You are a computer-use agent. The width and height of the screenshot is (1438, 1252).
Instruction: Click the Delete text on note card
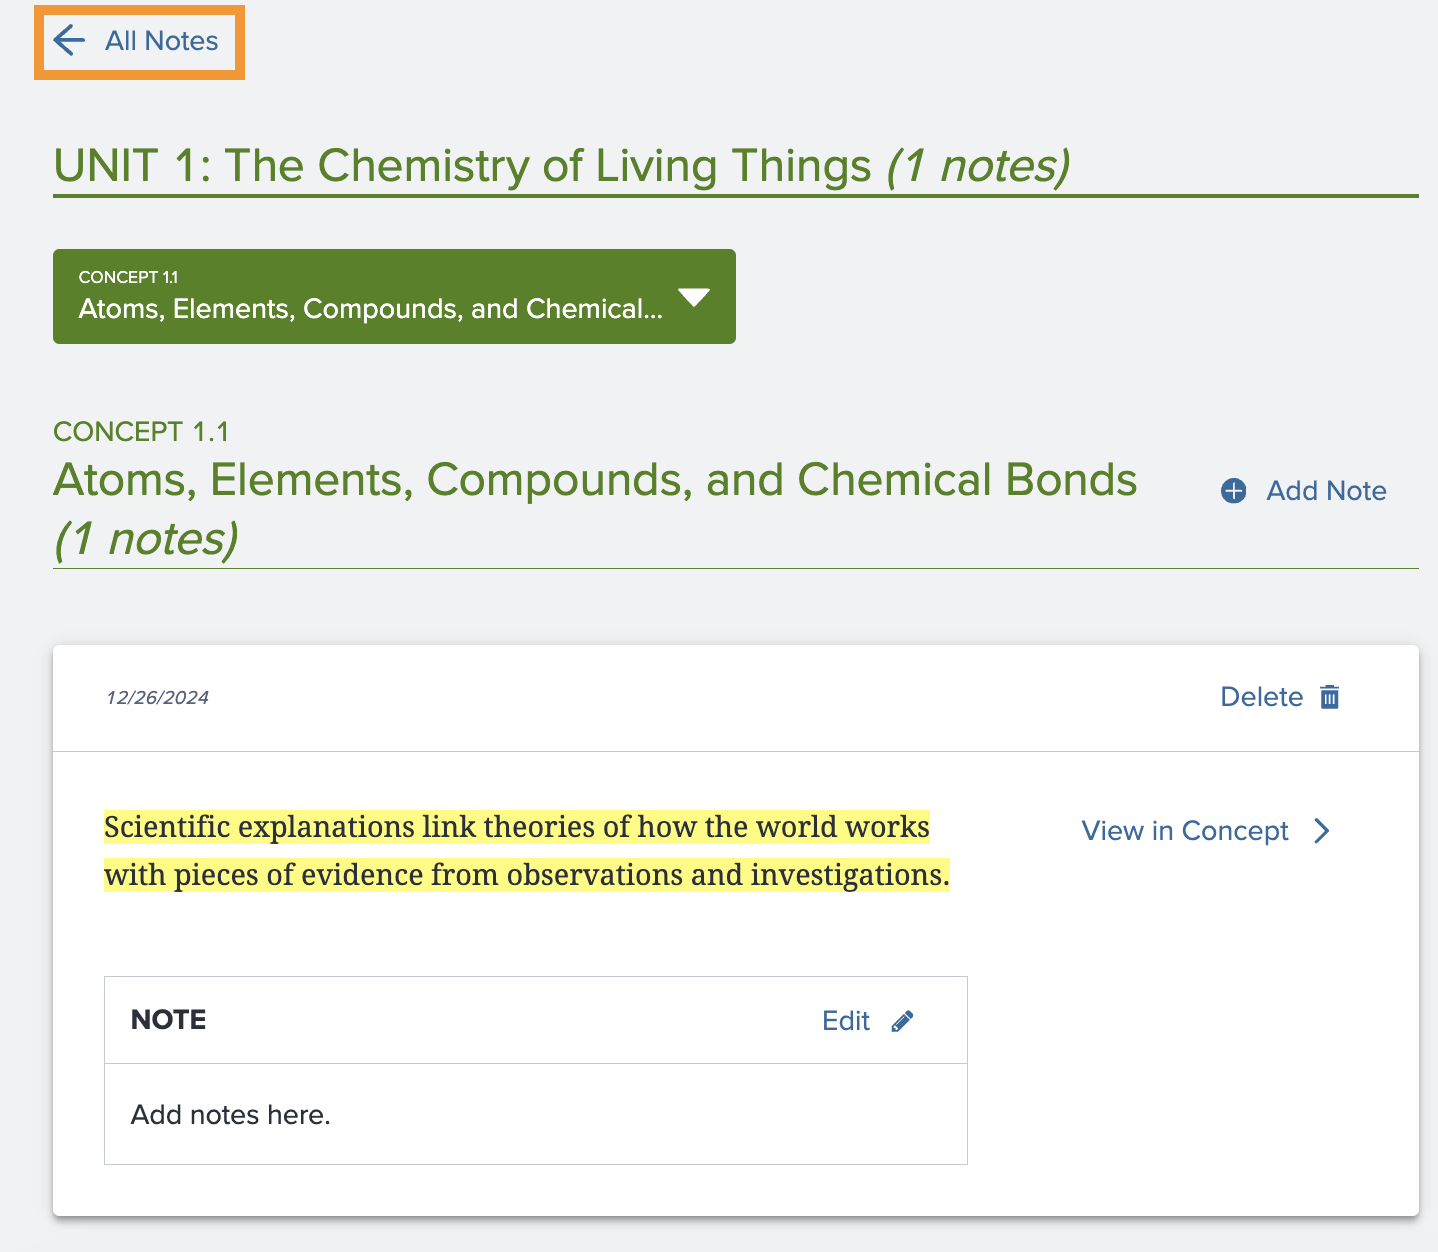pyautogui.click(x=1262, y=697)
